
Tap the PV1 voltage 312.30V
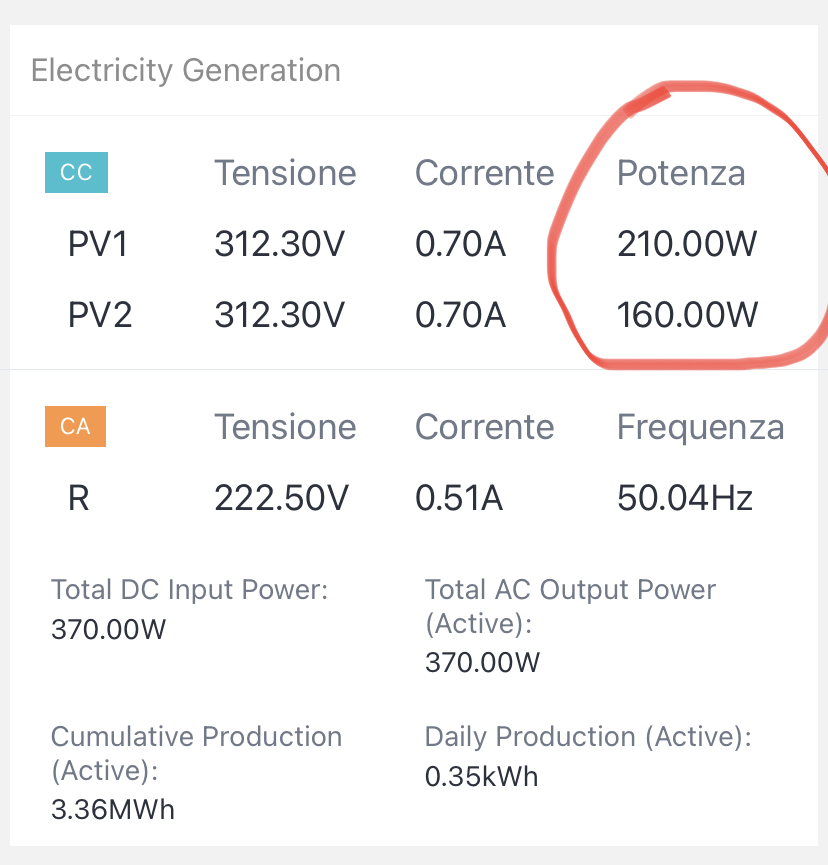(x=280, y=244)
